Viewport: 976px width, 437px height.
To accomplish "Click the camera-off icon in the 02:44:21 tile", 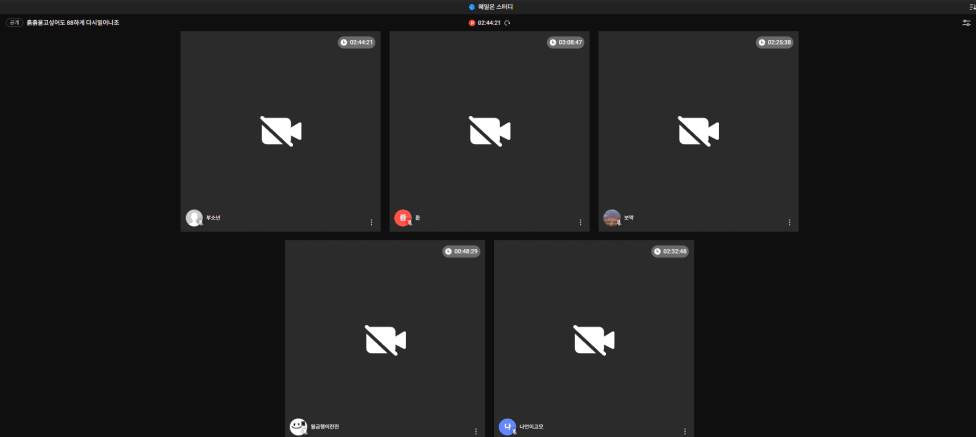I will click(x=281, y=131).
